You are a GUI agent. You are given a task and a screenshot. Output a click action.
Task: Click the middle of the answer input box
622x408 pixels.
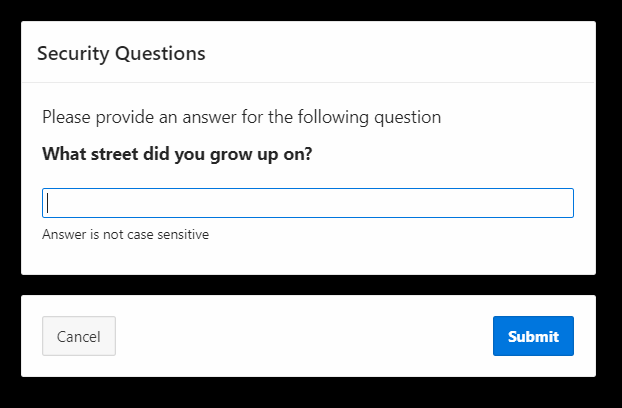point(308,203)
